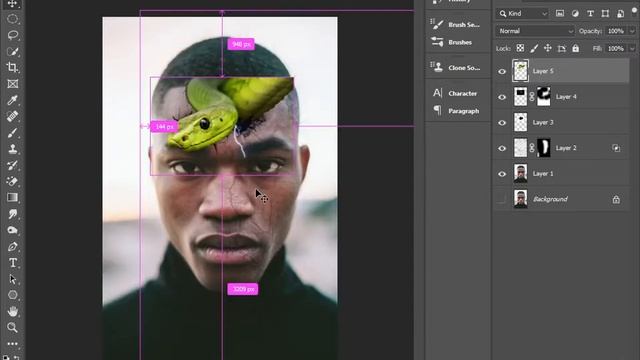Toggle the layer filtering on/off switch
640x360 pixels.
[x=634, y=11]
